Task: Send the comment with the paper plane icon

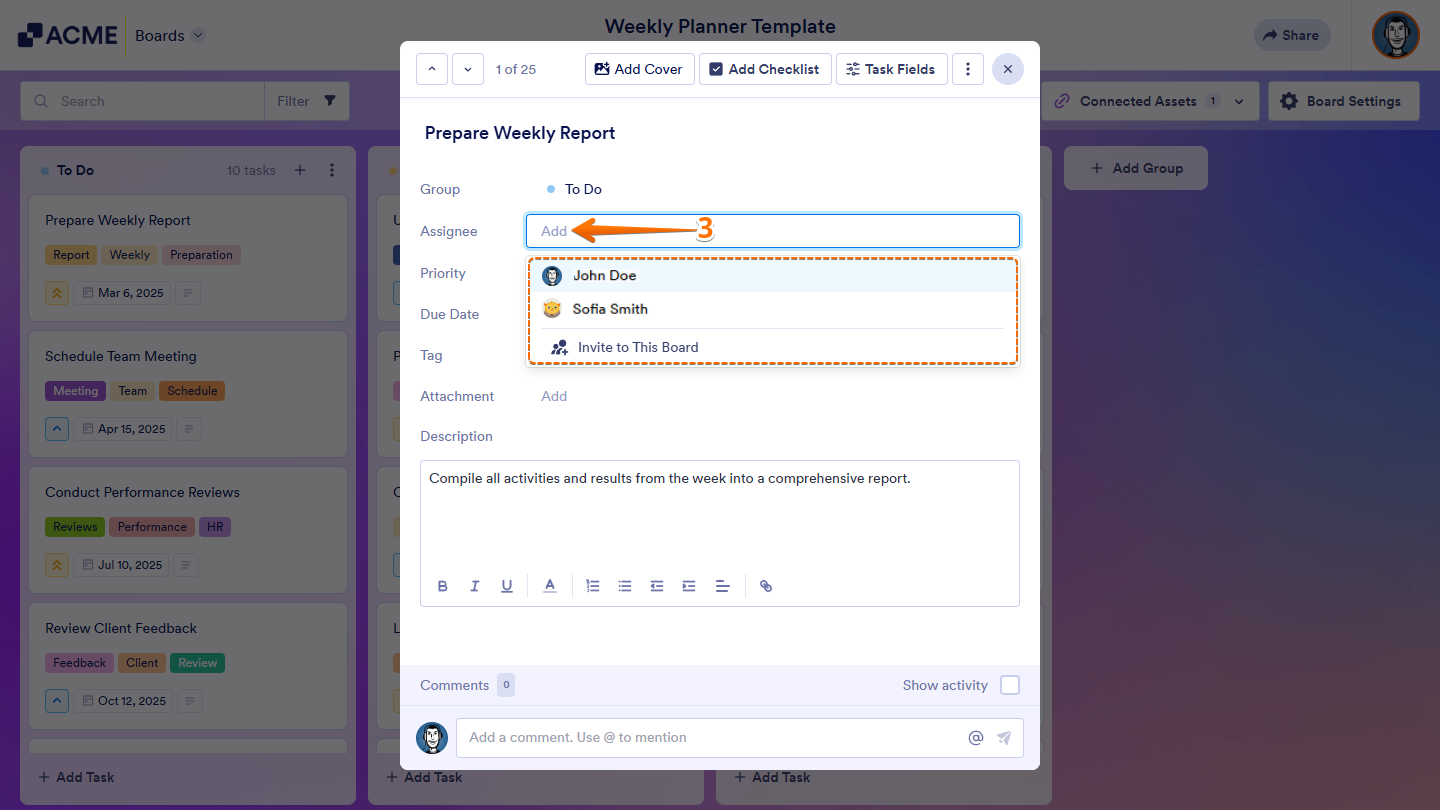Action: [1004, 737]
